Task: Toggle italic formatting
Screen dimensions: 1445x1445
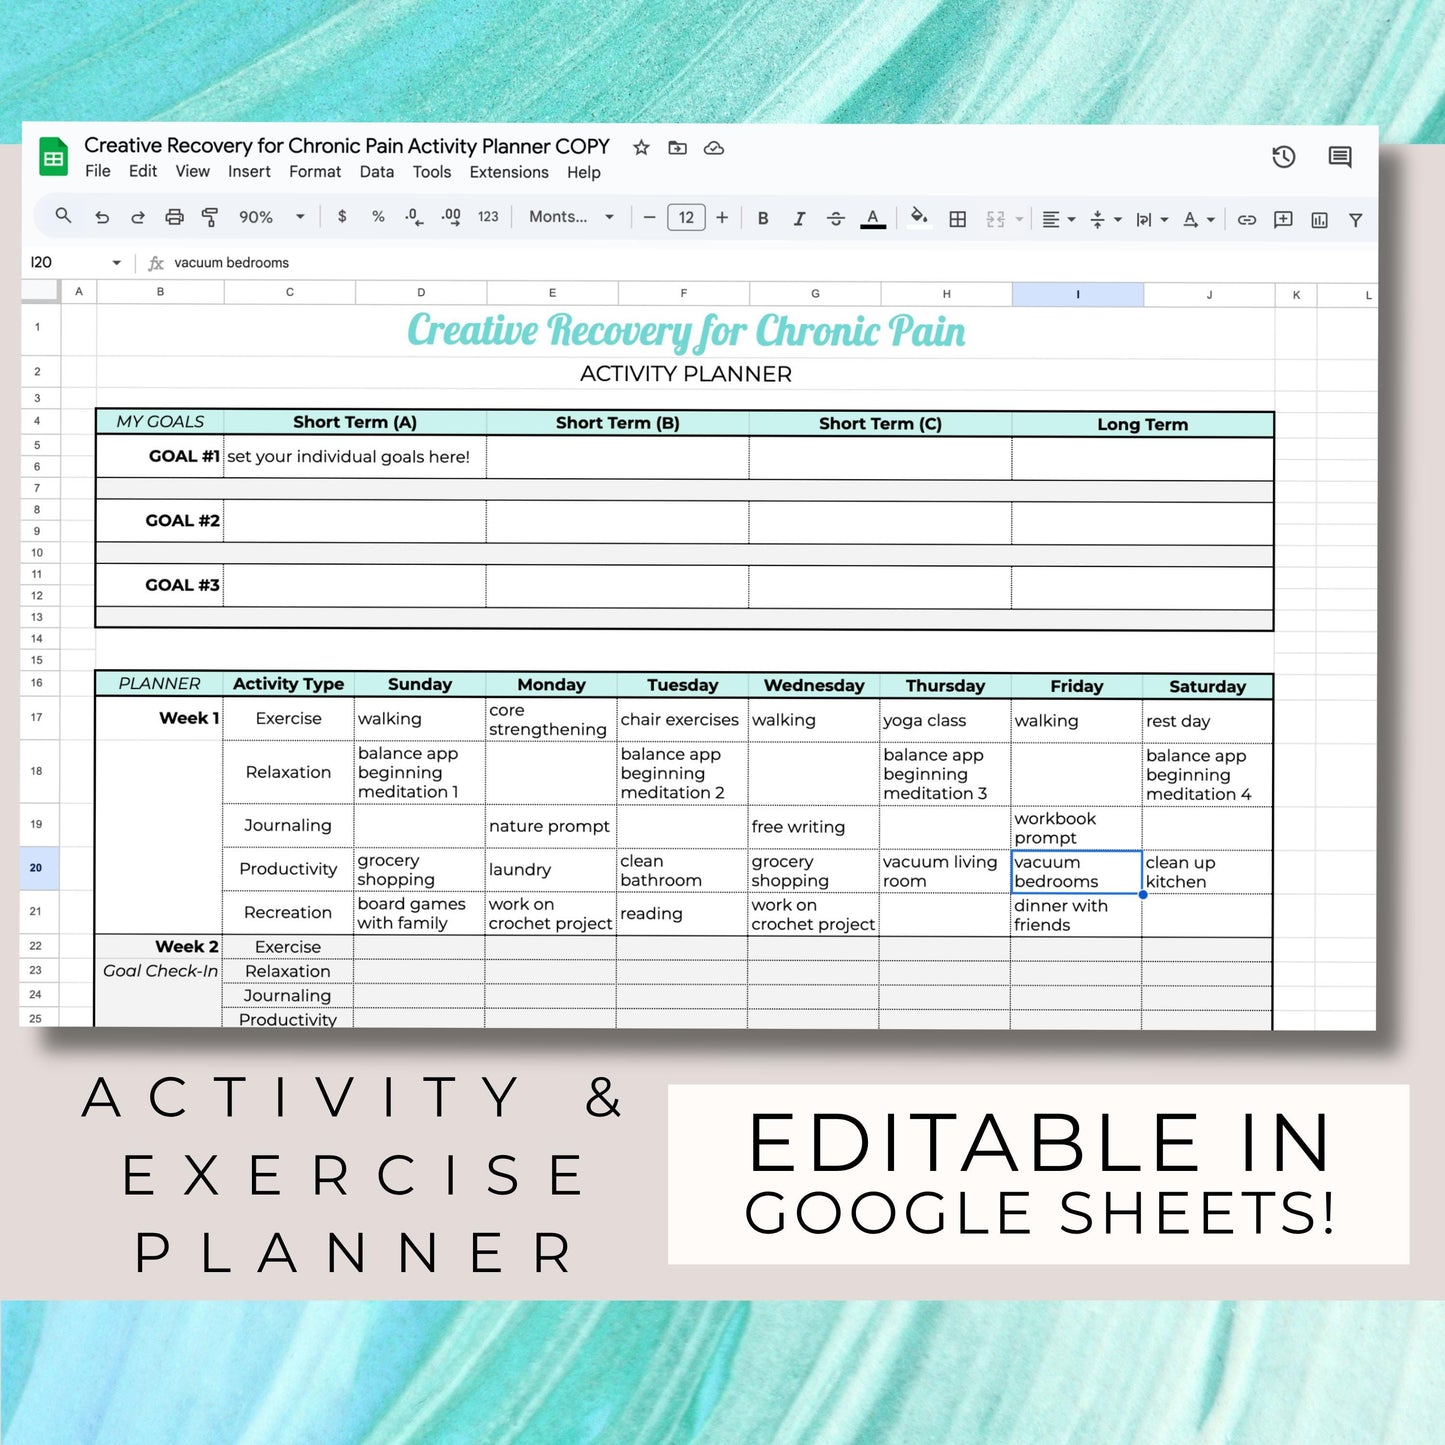Action: point(799,217)
